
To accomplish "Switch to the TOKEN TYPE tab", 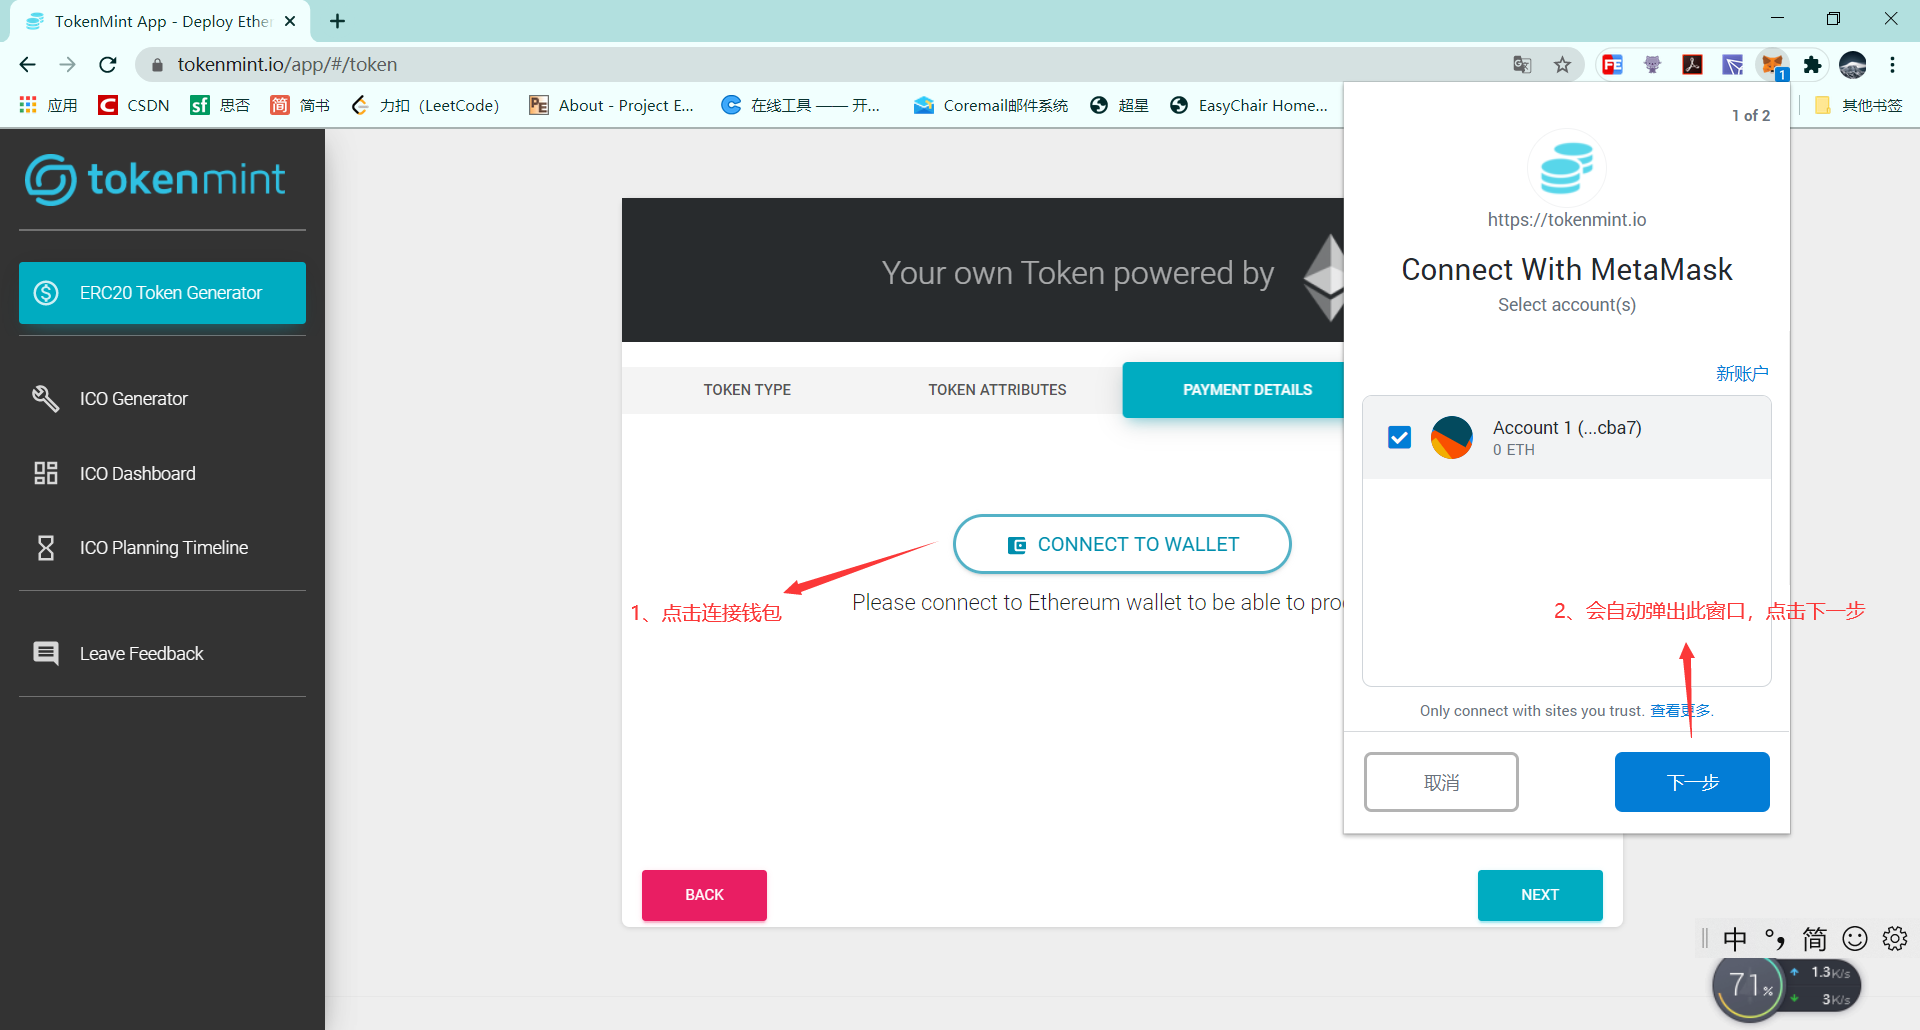I will pyautogui.click(x=747, y=390).
